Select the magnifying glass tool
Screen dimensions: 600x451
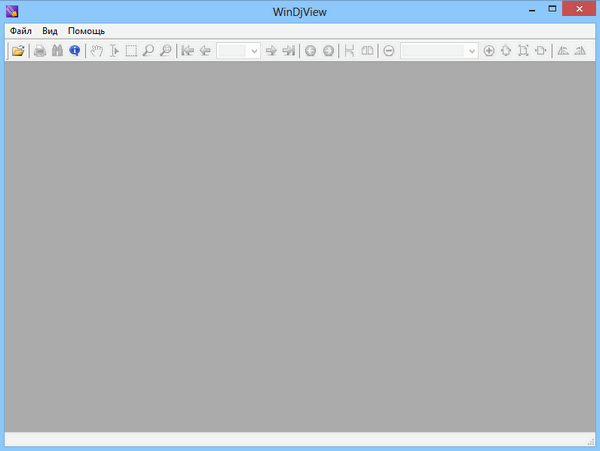[148, 51]
